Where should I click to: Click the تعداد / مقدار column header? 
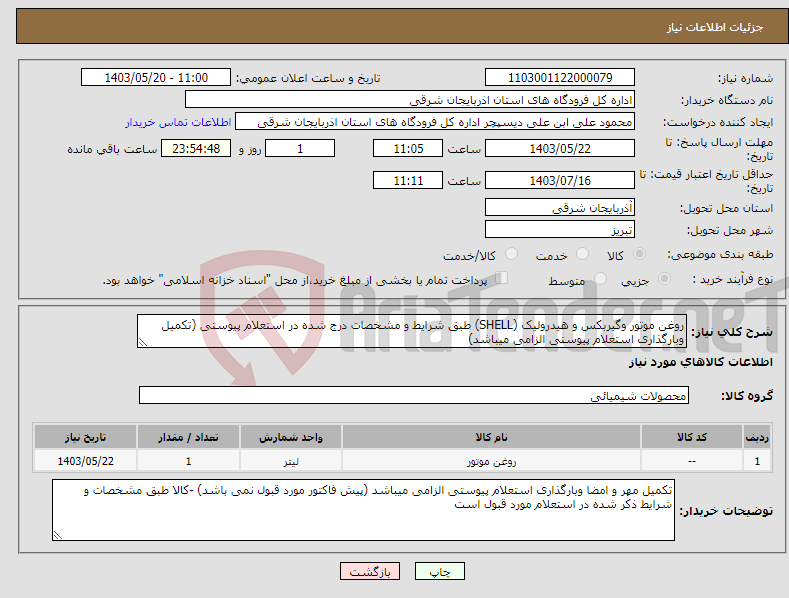click(188, 437)
